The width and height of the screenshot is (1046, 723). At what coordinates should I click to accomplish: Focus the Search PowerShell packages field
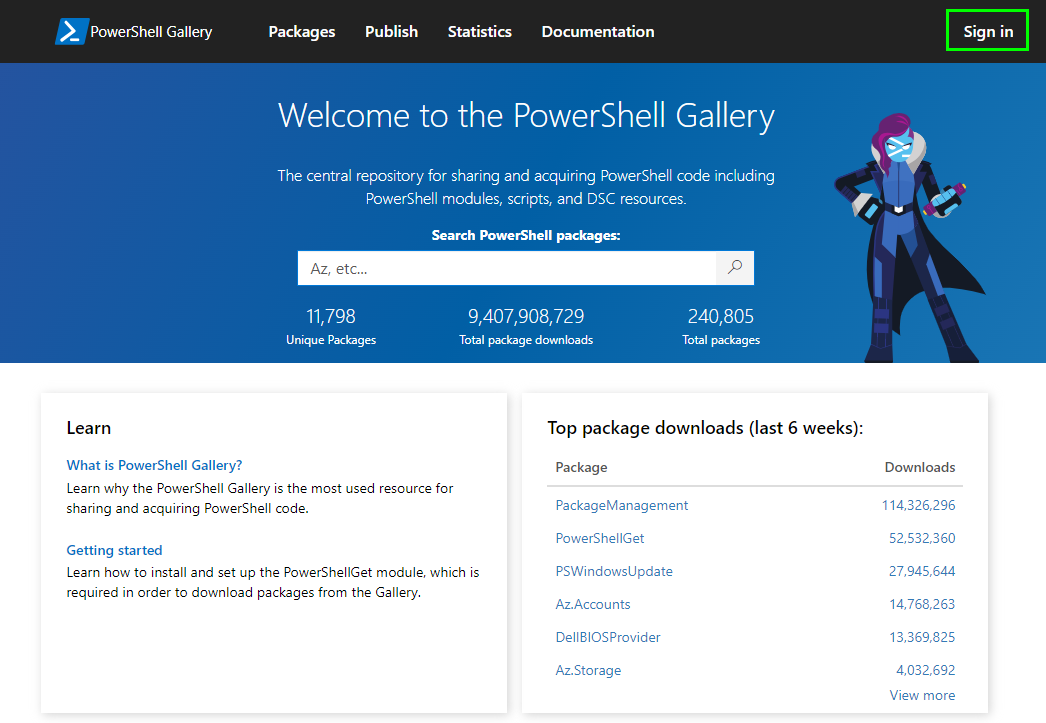pyautogui.click(x=507, y=268)
